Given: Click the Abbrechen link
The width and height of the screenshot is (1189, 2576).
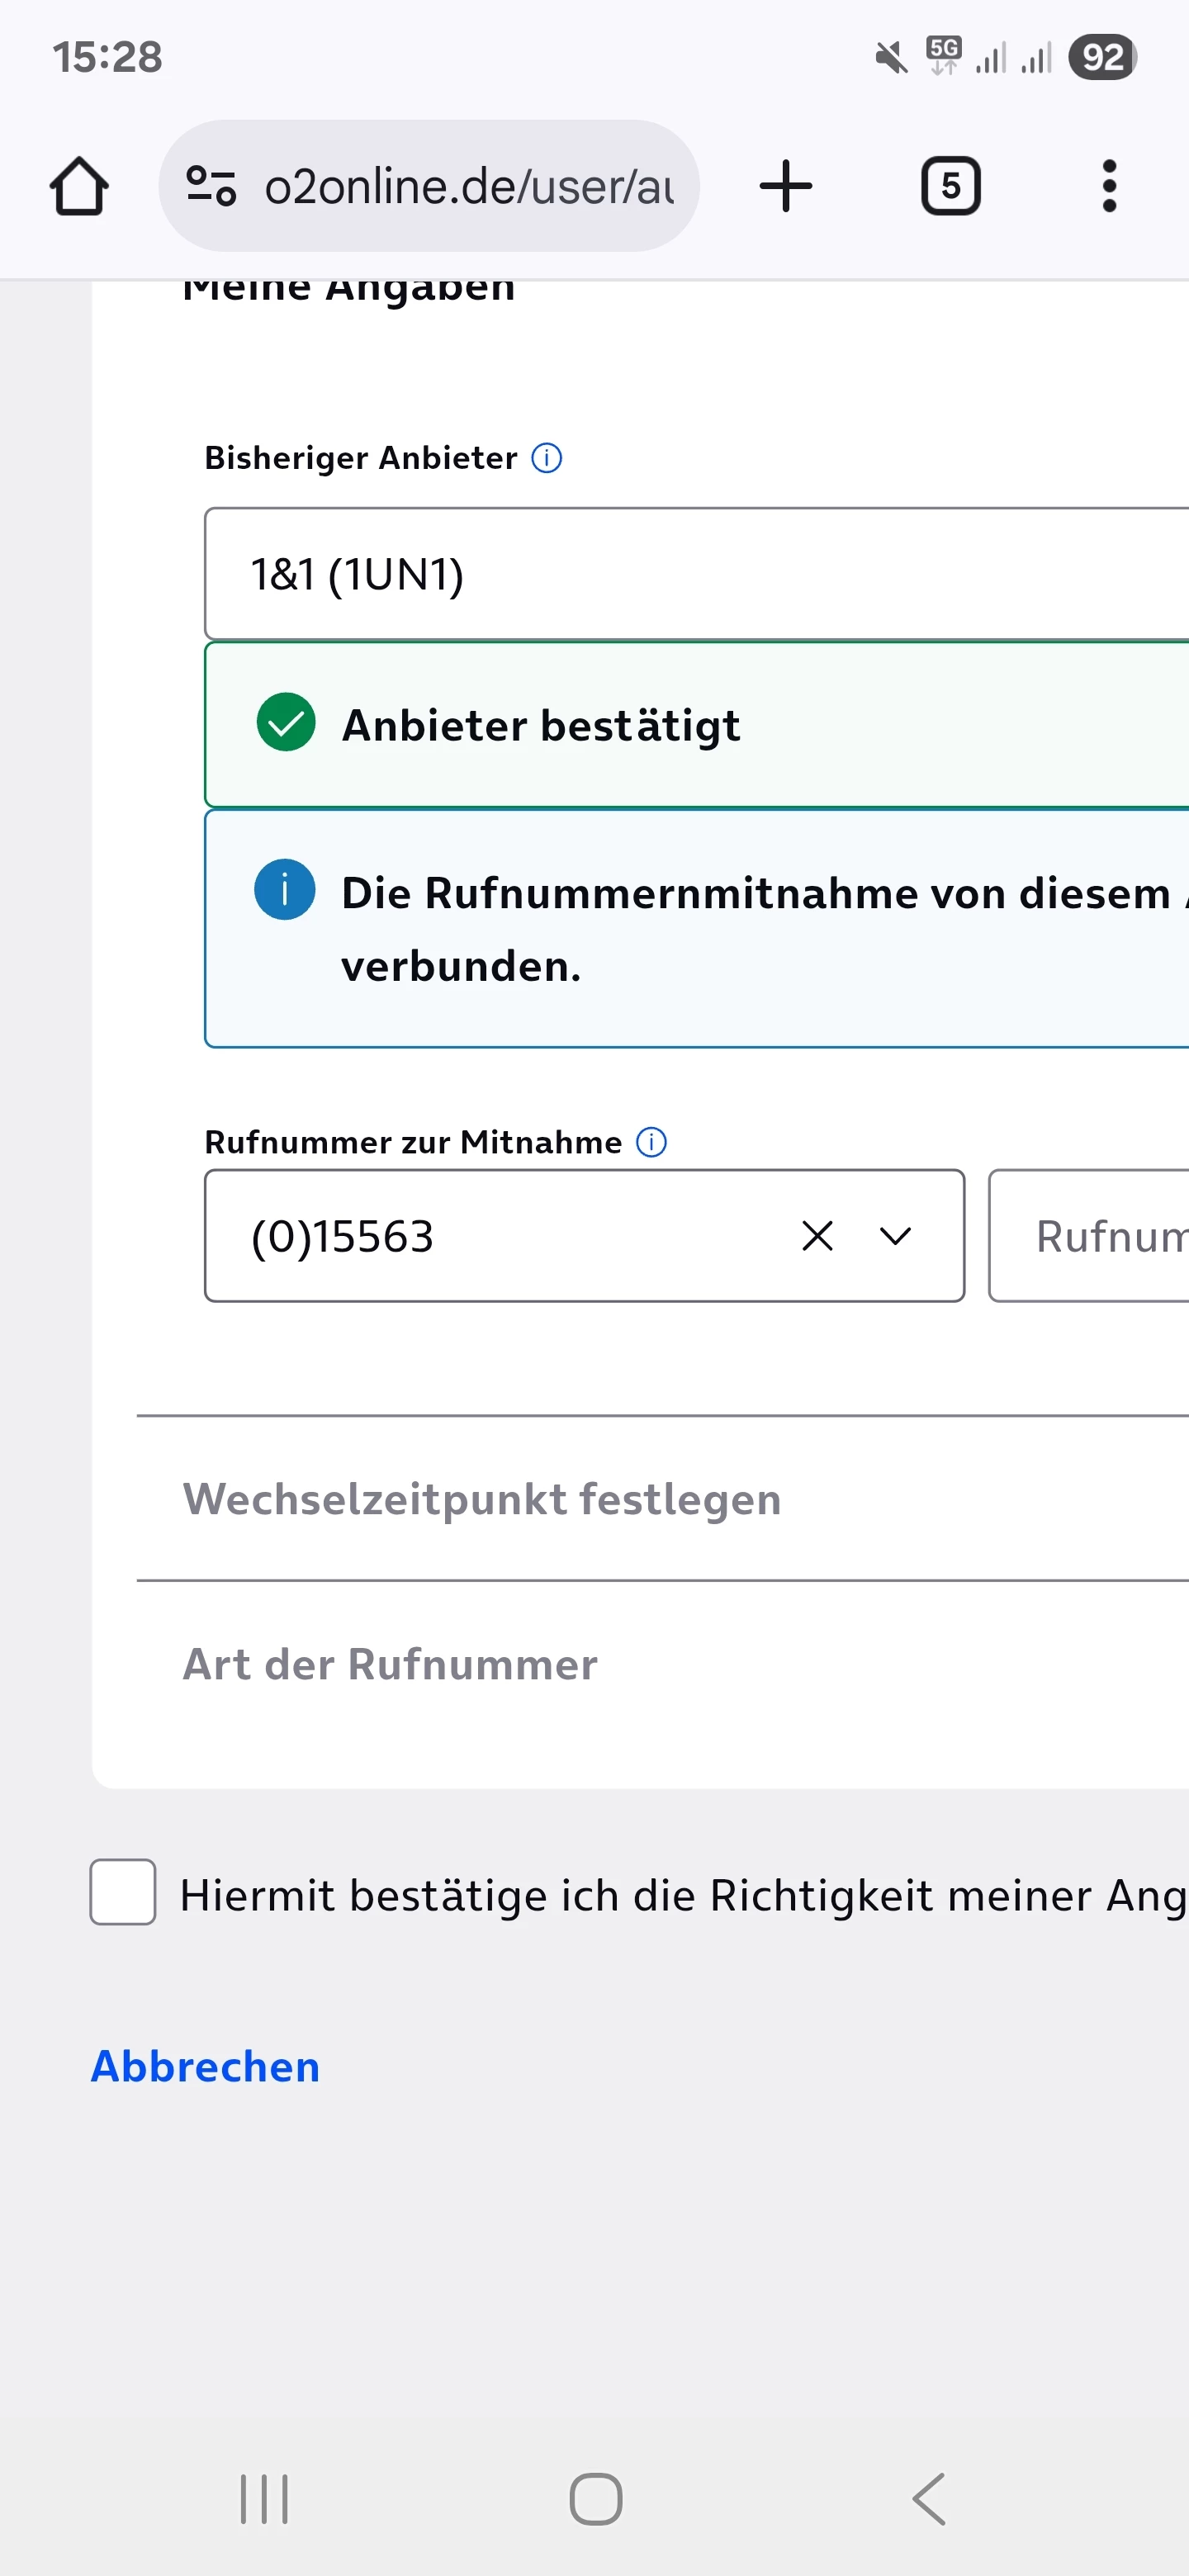Looking at the screenshot, I should click(205, 2067).
